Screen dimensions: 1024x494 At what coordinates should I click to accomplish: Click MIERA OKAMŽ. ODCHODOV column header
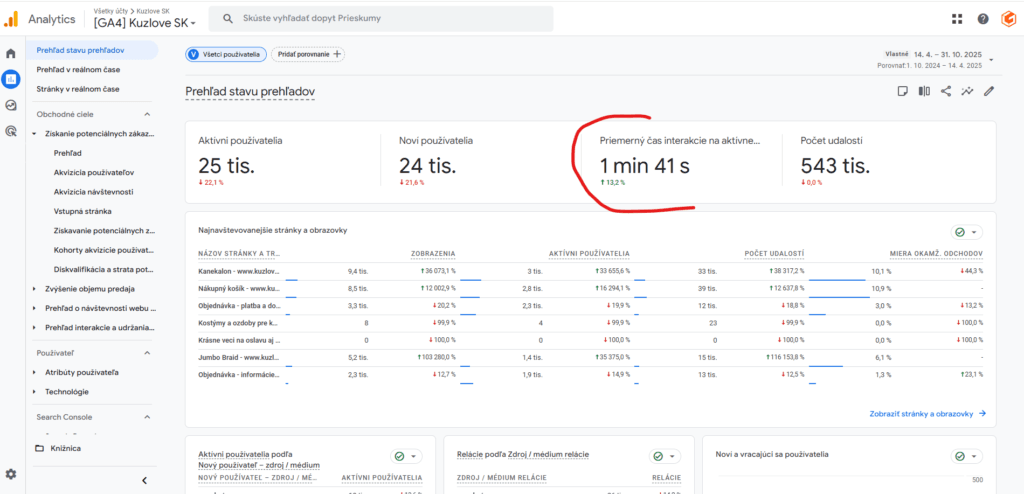point(936,253)
